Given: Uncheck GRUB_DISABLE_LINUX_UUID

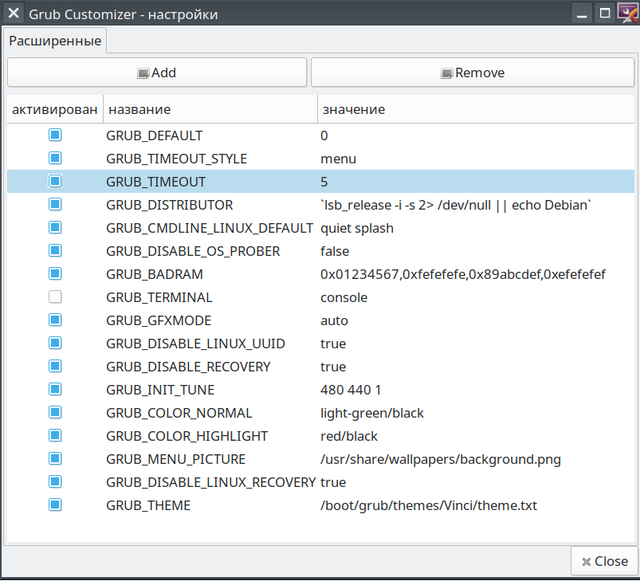Looking at the screenshot, I should [55, 343].
